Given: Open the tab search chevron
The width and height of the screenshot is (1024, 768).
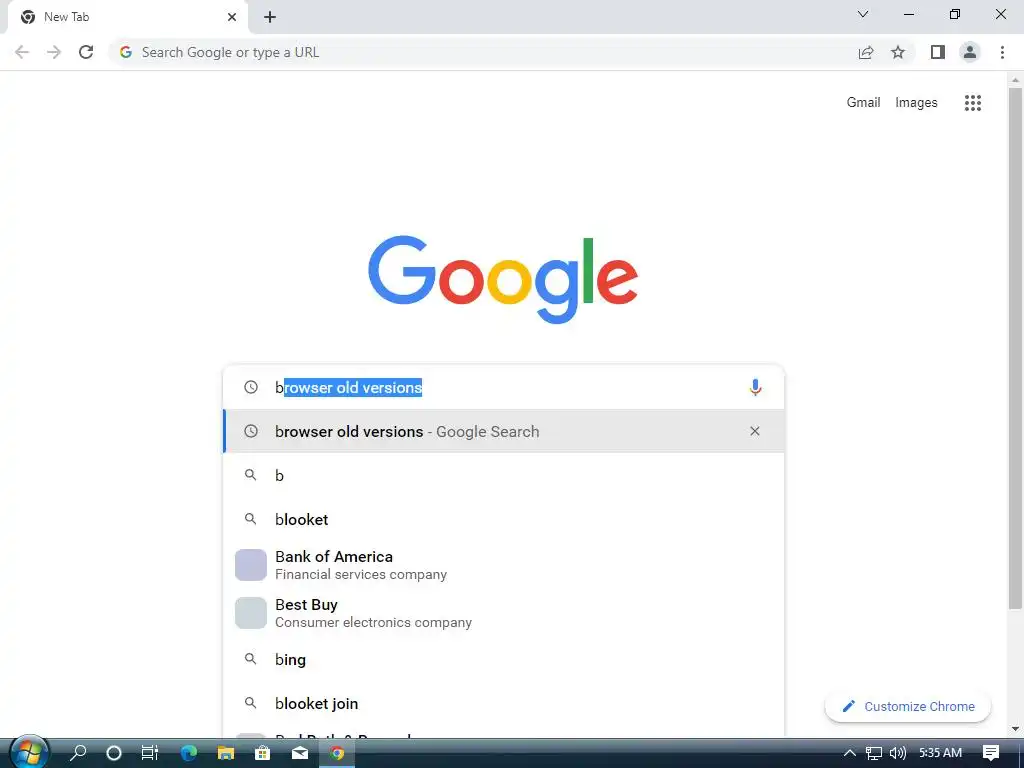Looking at the screenshot, I should coord(863,14).
